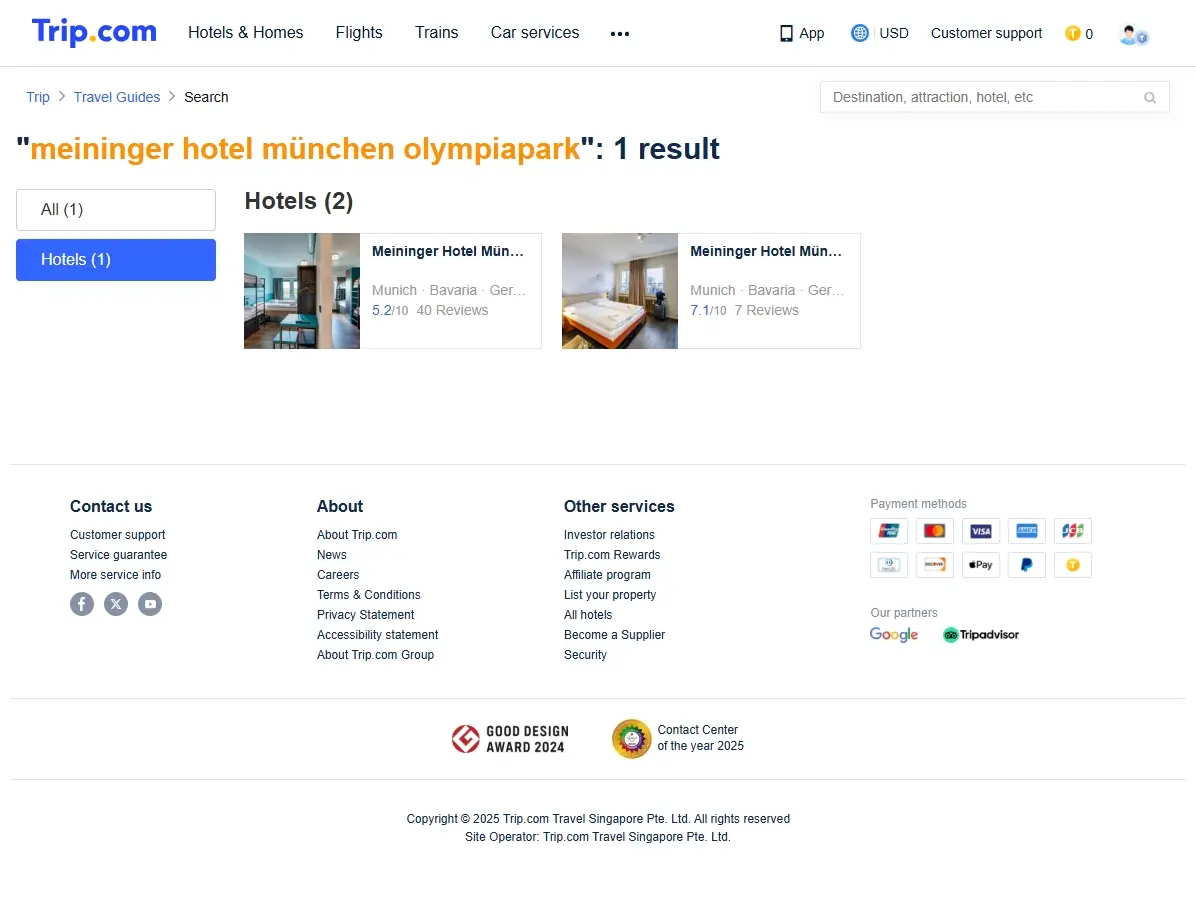Open the hotel thumbnail with bunk beds

tap(302, 291)
